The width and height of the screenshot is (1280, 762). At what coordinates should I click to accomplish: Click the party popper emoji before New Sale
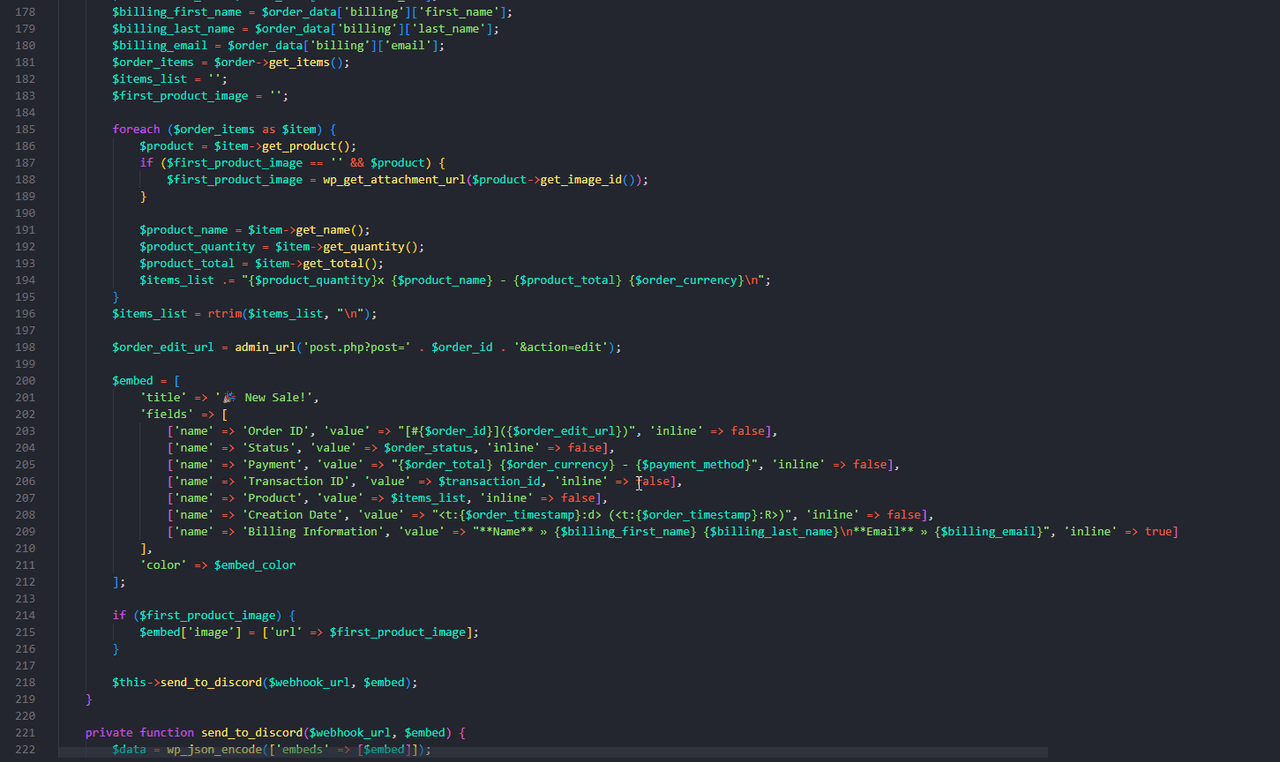(x=230, y=397)
